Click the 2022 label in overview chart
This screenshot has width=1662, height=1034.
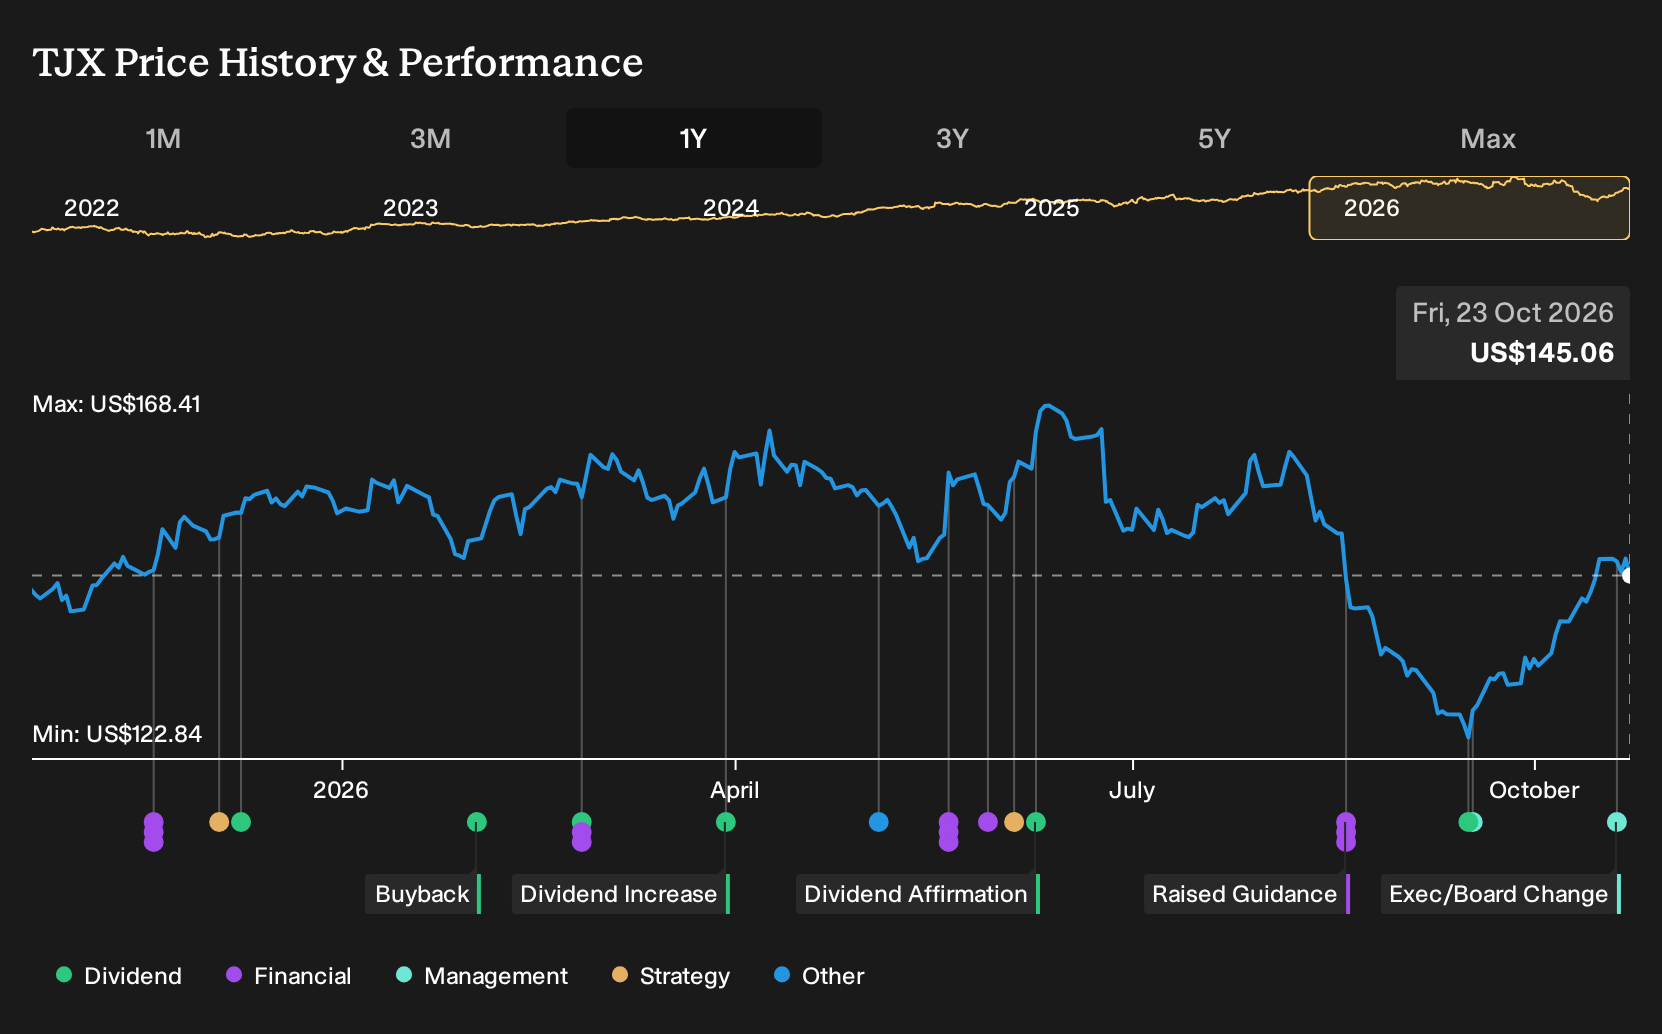click(92, 208)
